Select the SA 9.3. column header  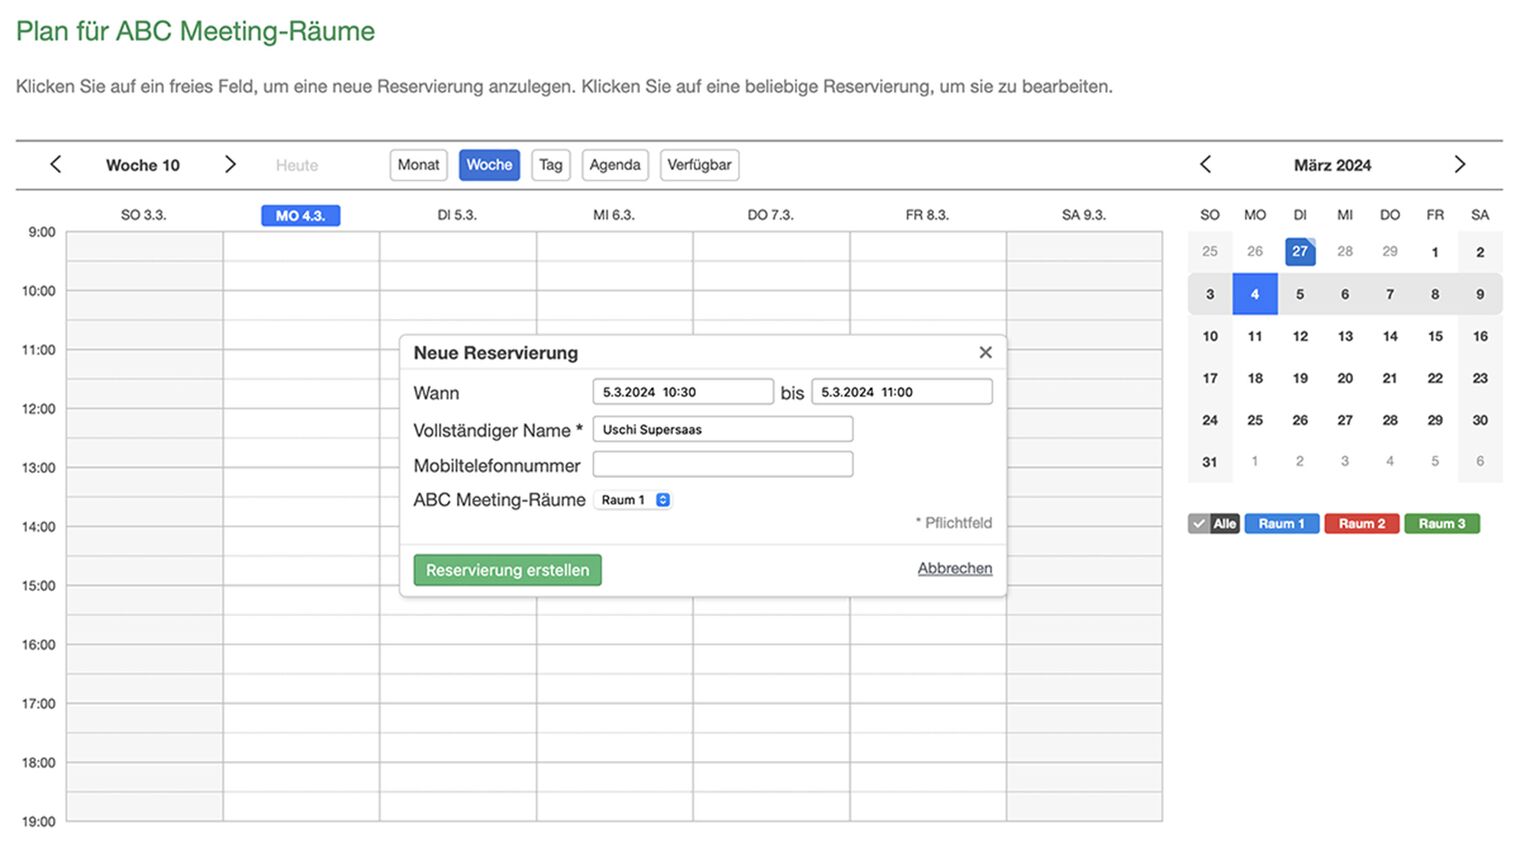[1084, 215]
